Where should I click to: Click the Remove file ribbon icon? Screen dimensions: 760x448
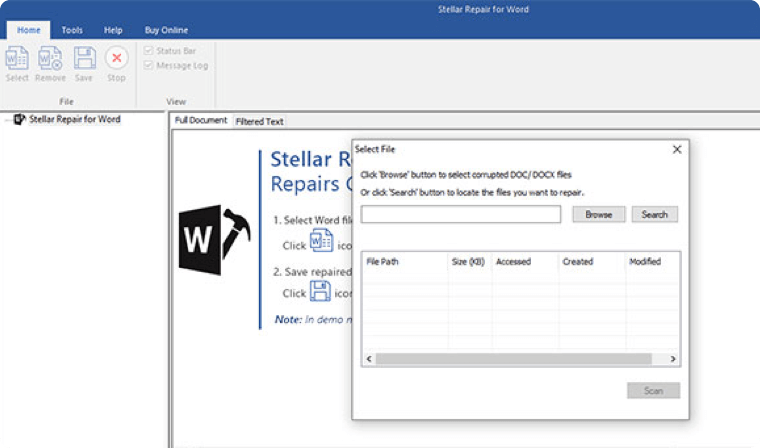[50, 60]
